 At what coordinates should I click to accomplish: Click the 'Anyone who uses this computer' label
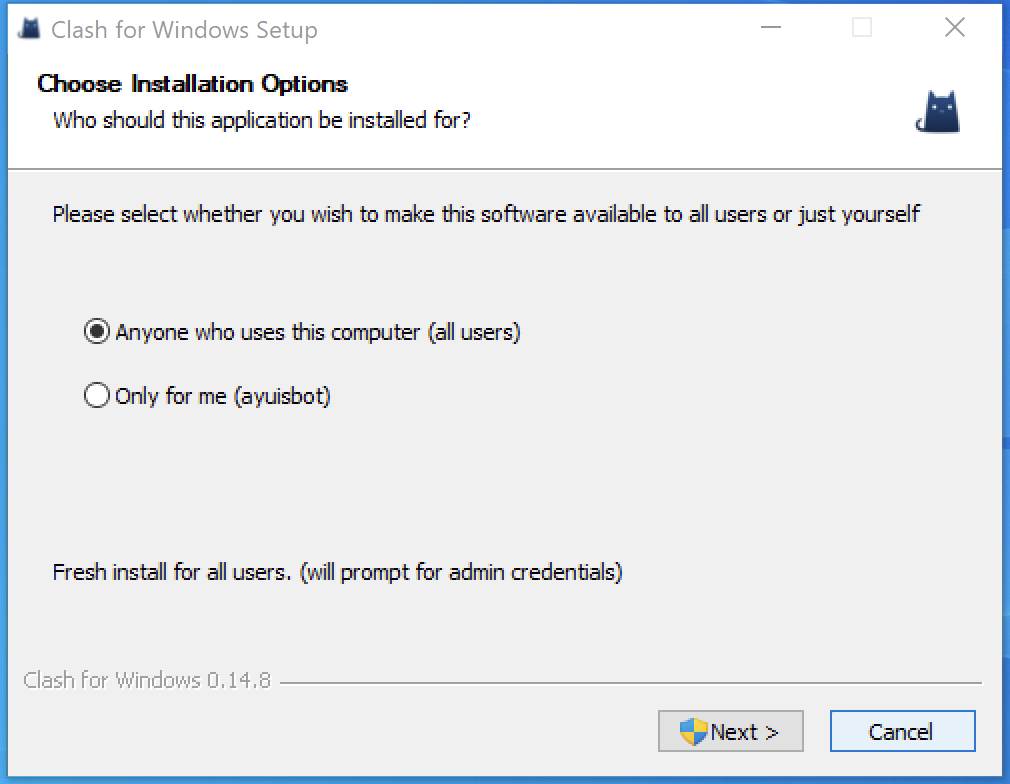(318, 332)
